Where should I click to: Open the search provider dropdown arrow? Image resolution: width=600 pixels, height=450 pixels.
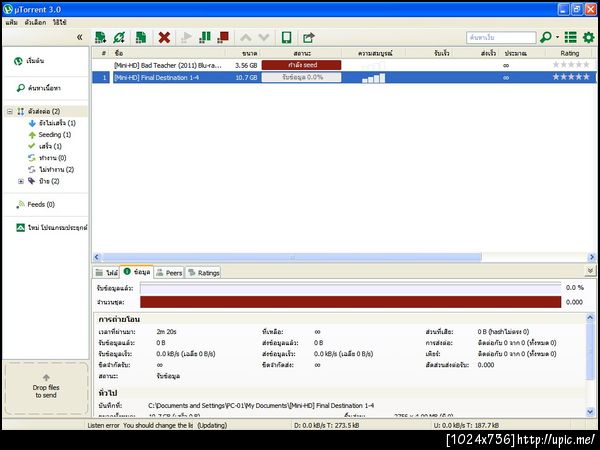coord(557,37)
